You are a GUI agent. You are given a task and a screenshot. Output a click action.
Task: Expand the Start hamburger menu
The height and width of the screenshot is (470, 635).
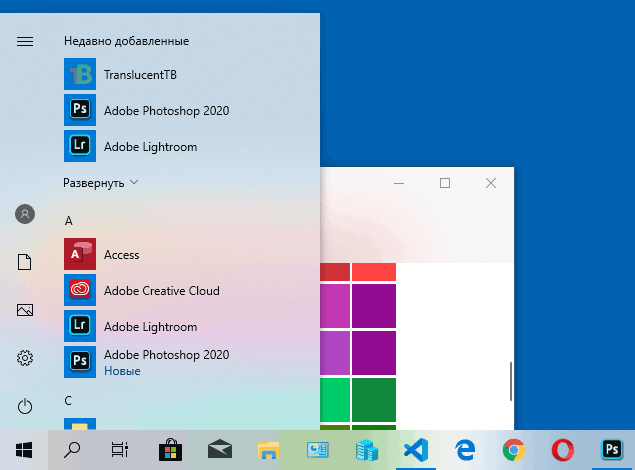25,41
